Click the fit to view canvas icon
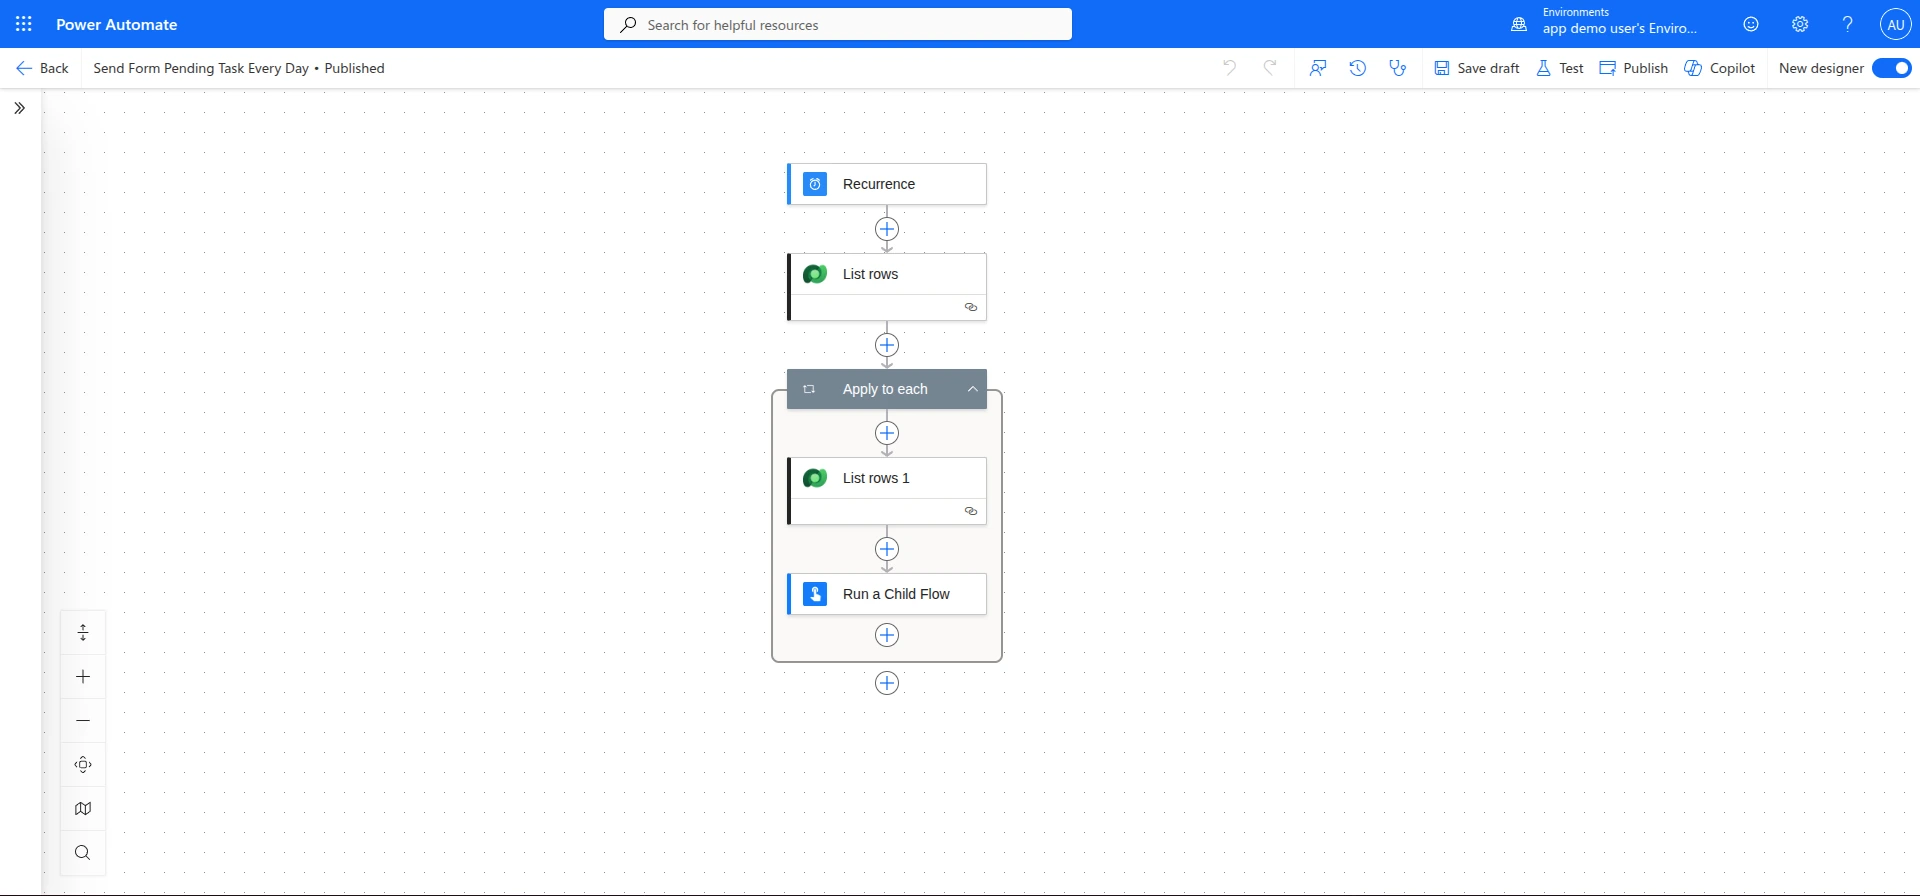 83,764
